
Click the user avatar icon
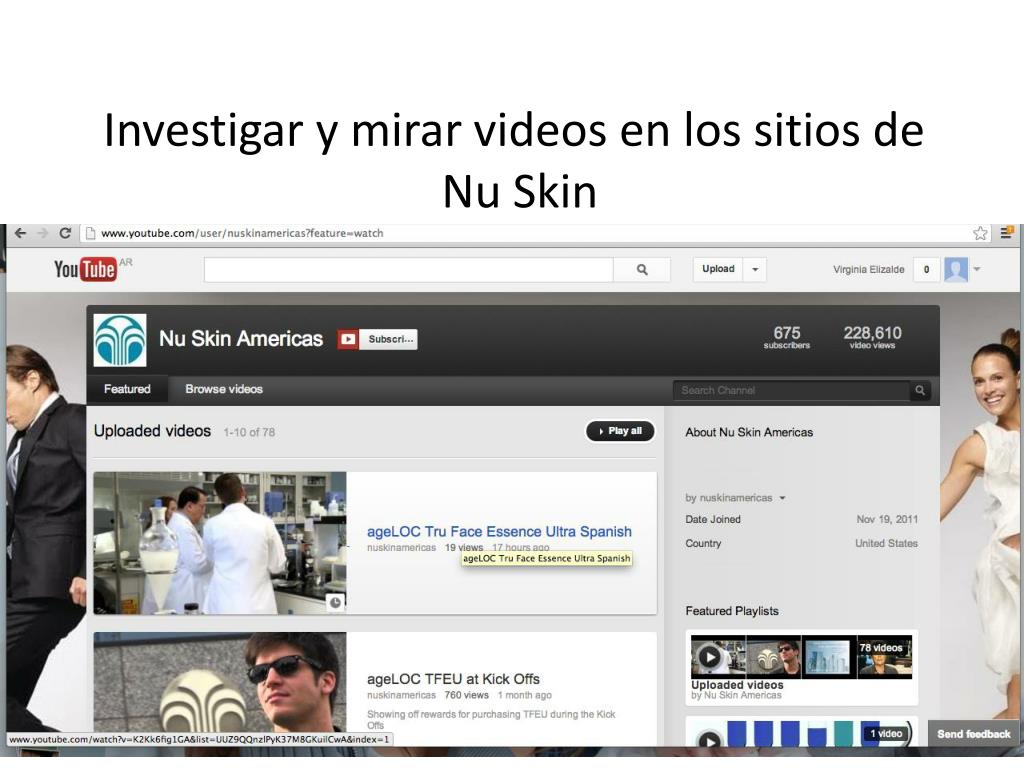(x=955, y=269)
